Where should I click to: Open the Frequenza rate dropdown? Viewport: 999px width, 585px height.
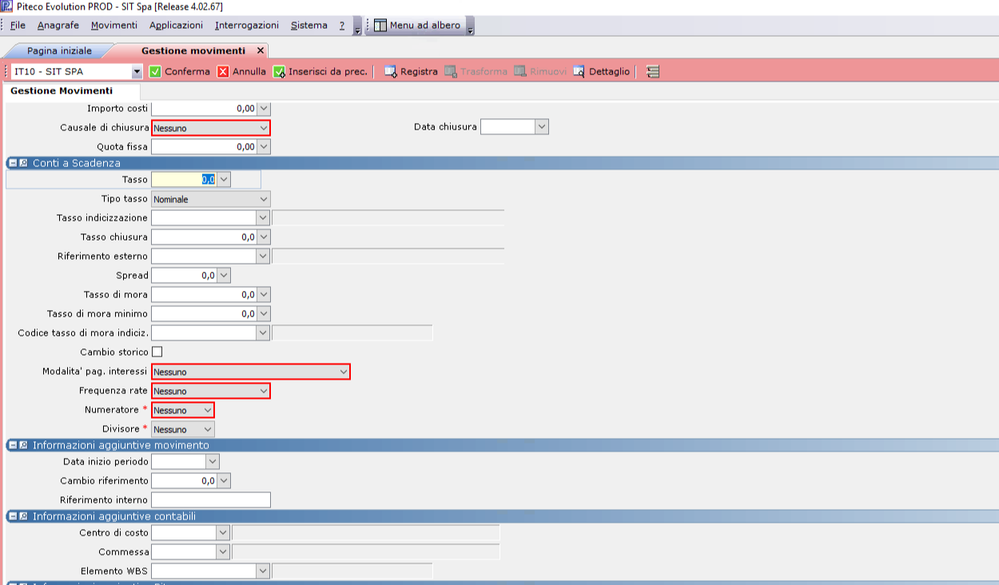click(264, 391)
